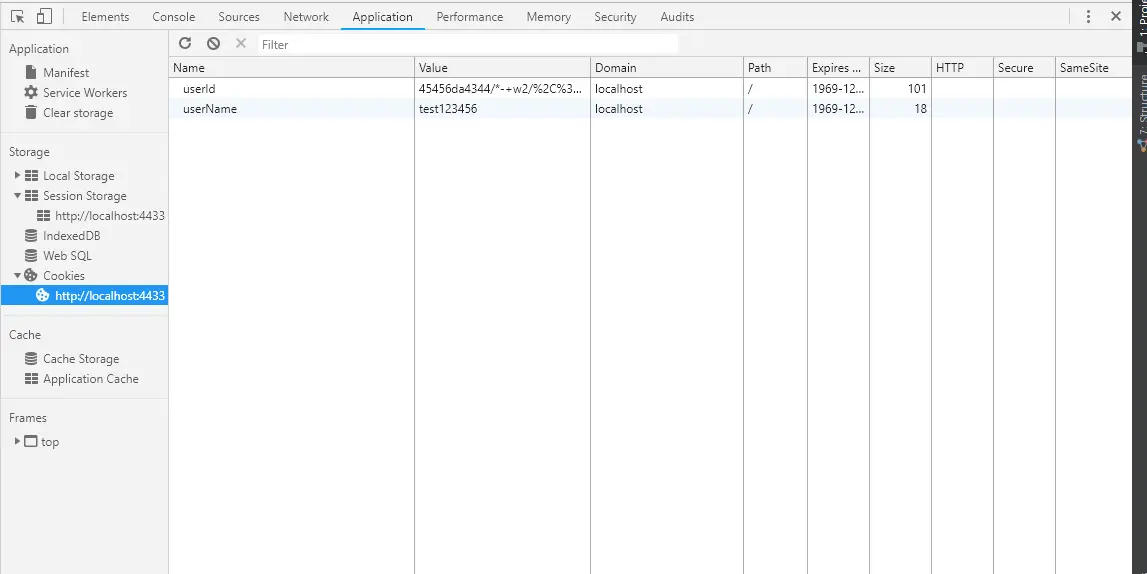Sort cookies by the Size column

(900, 67)
